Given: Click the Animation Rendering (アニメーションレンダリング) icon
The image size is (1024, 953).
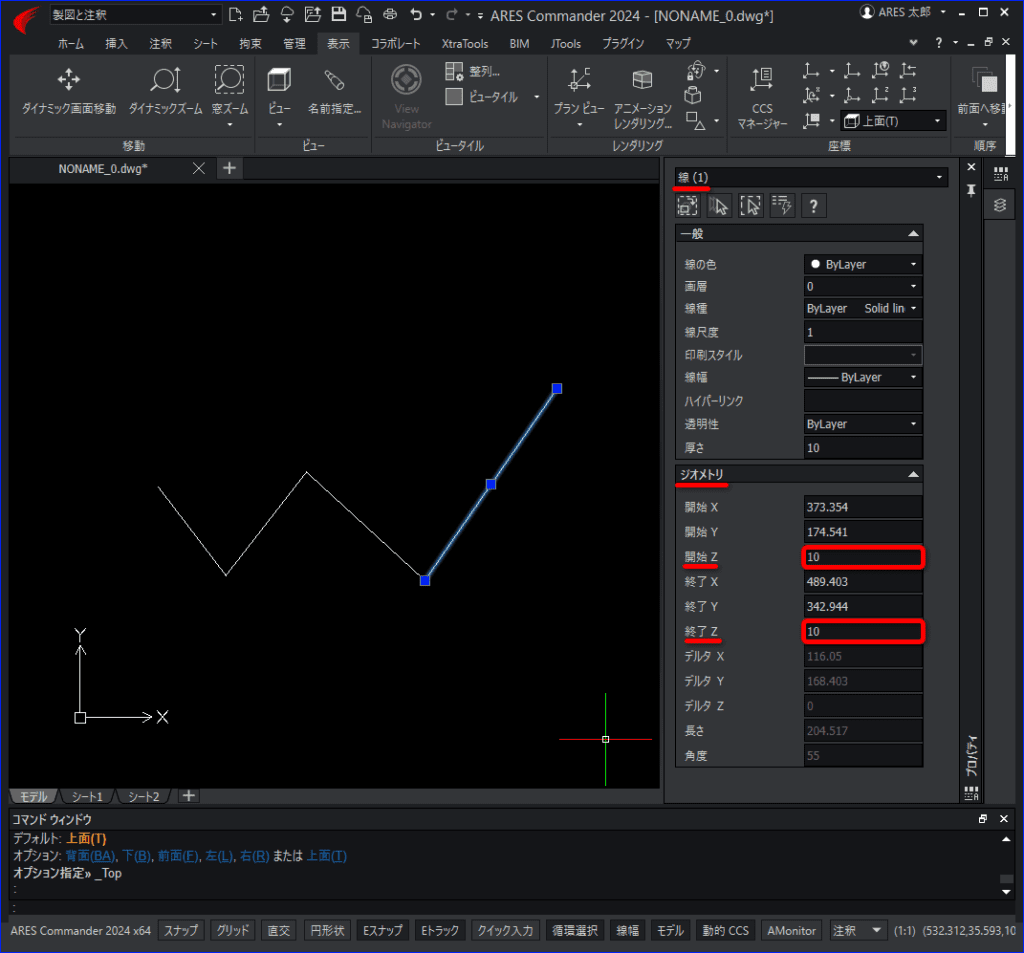Looking at the screenshot, I should click(x=642, y=81).
